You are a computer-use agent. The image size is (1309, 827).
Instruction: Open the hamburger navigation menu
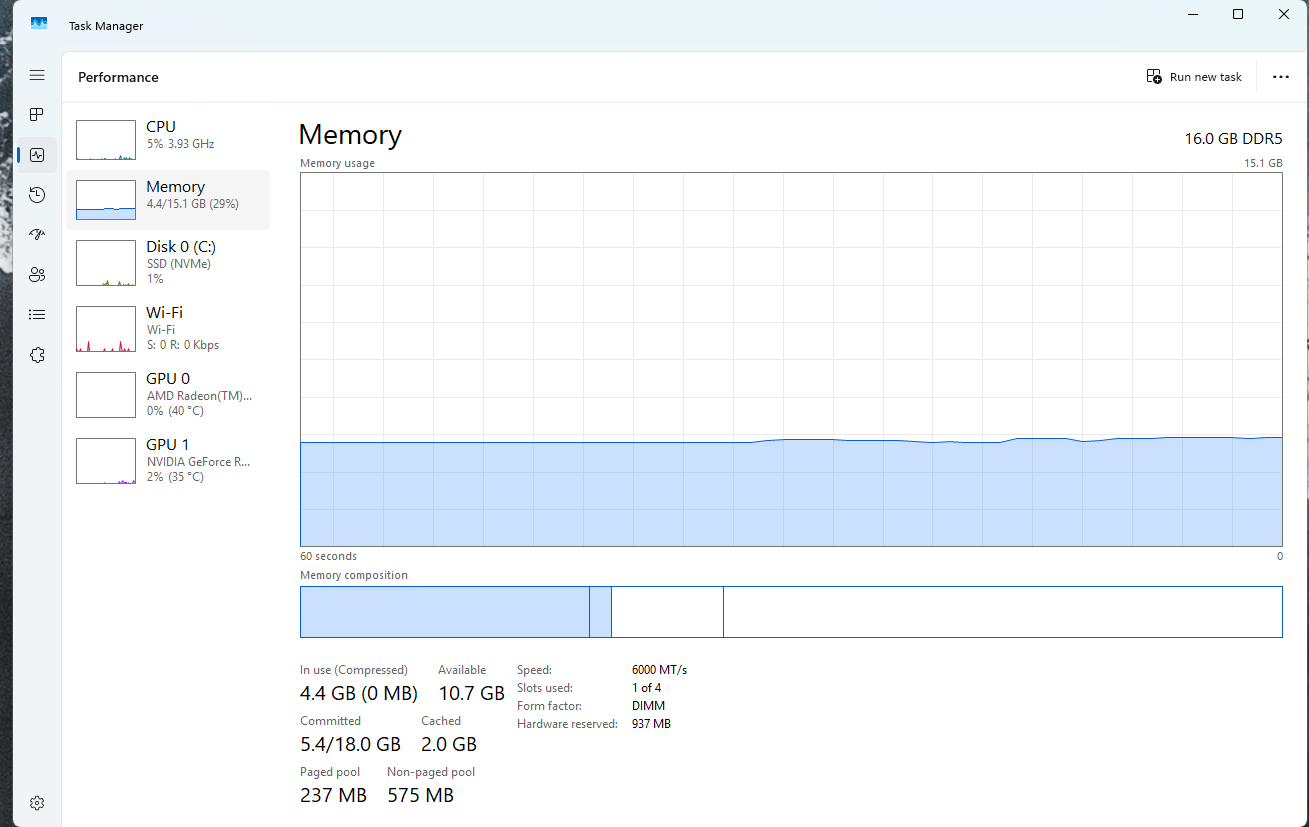click(37, 75)
